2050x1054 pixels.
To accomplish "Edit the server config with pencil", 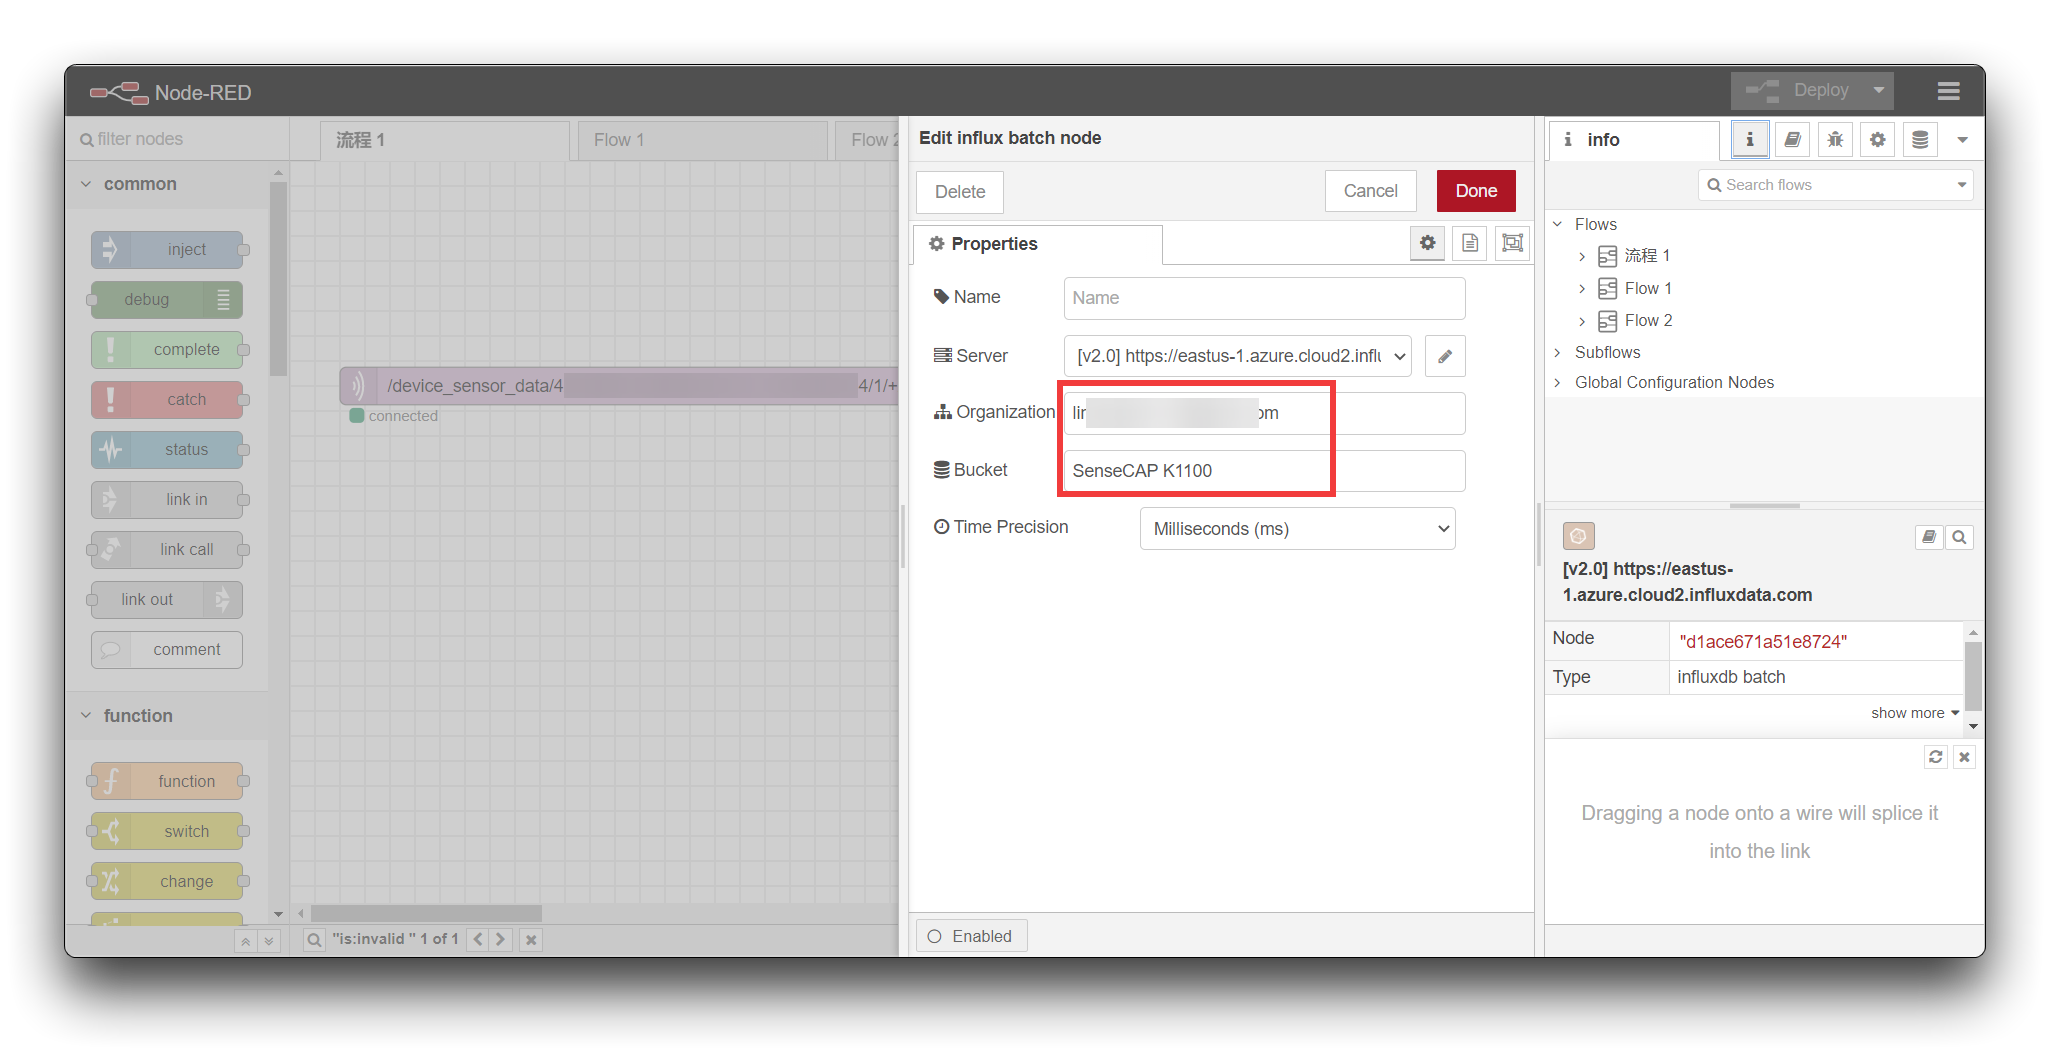I will coord(1445,356).
